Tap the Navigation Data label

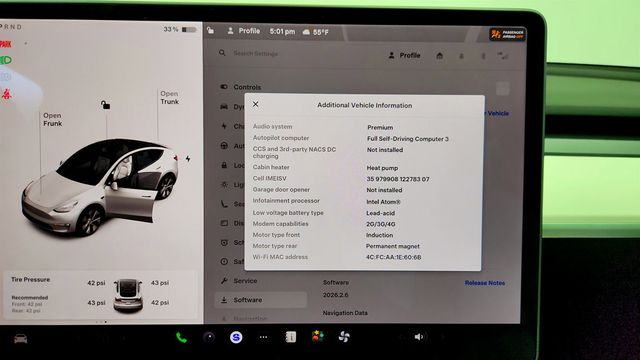(x=345, y=313)
